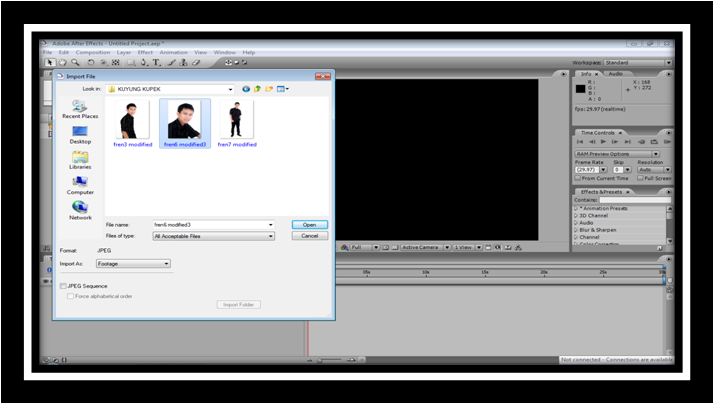Screen dimensions: 714x404
Task: Step forward one frame in Time Controls
Action: click(x=615, y=142)
